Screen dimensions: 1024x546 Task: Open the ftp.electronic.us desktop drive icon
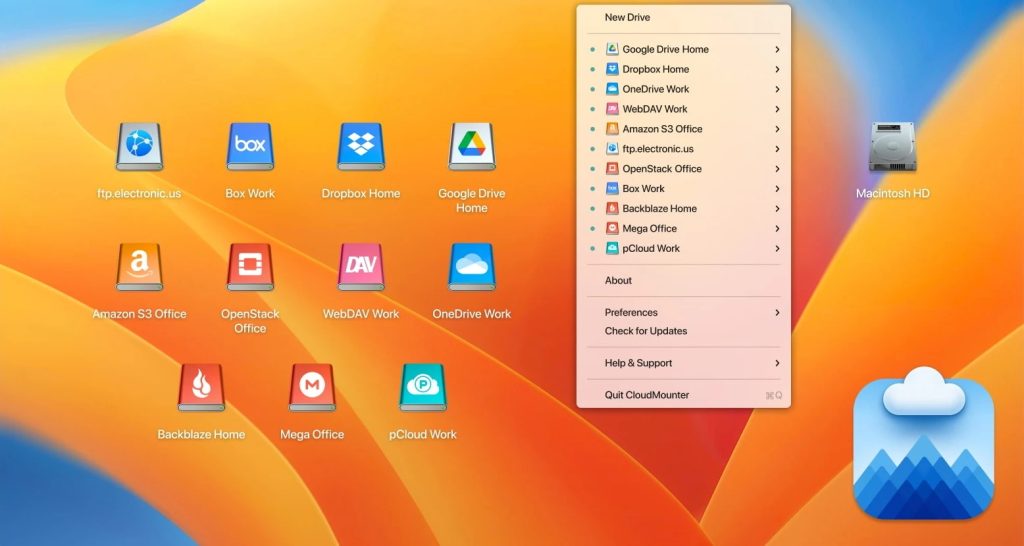139,146
